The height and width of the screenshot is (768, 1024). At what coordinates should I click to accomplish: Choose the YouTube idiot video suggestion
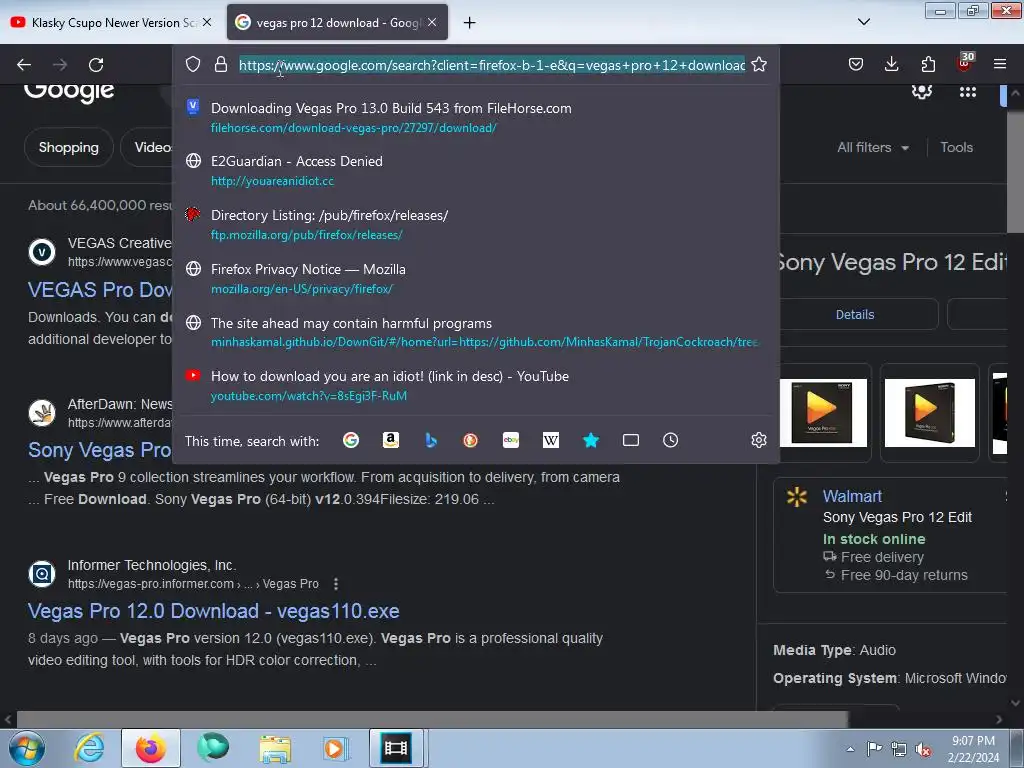click(476, 386)
